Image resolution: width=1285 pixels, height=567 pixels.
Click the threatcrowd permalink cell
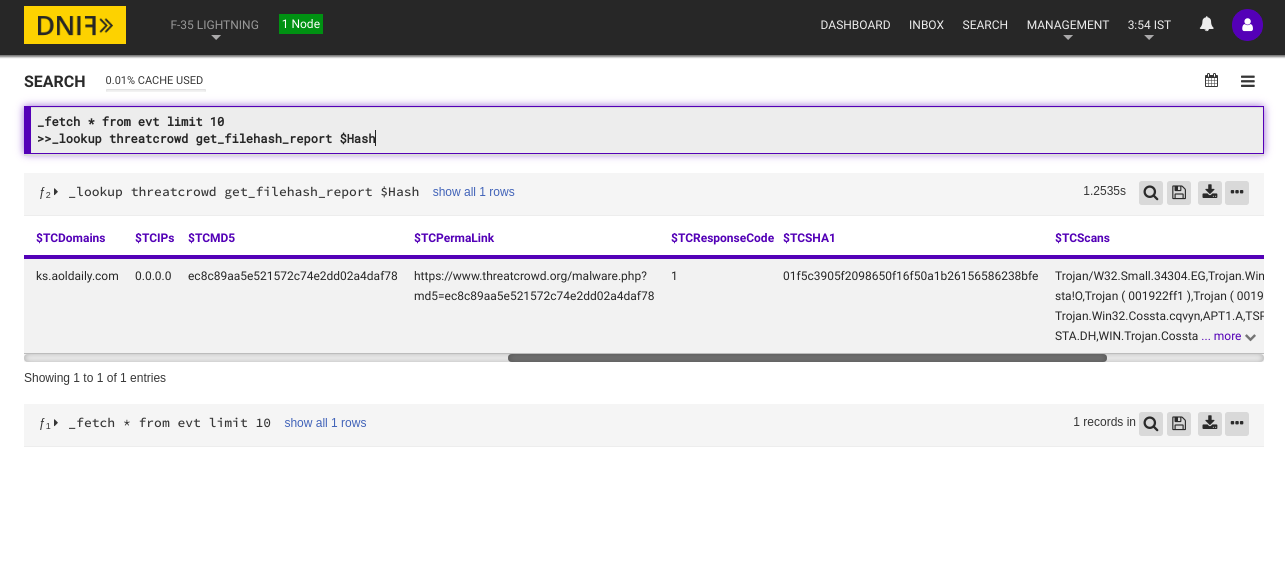pyautogui.click(x=534, y=286)
